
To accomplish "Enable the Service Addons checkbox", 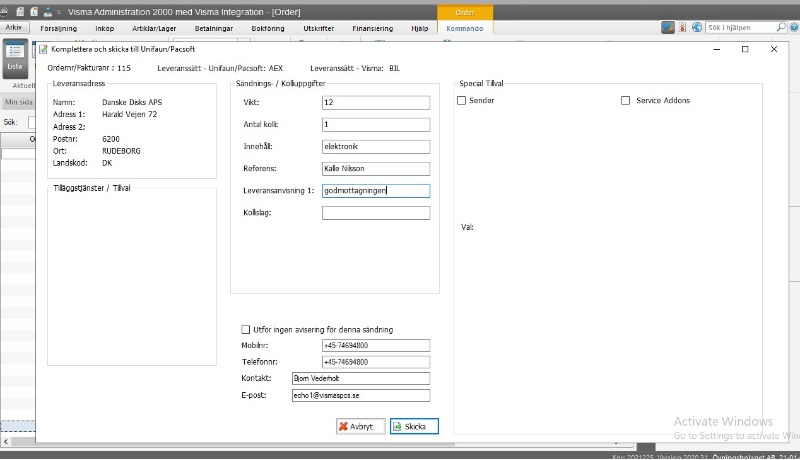I will (x=626, y=100).
